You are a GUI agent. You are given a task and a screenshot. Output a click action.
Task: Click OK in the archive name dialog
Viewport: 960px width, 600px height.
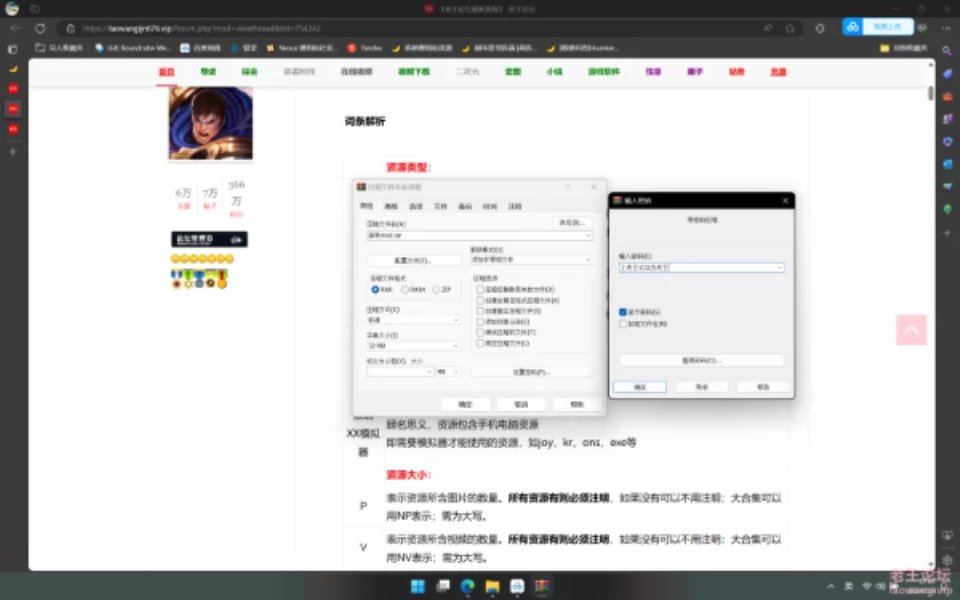pyautogui.click(x=465, y=404)
